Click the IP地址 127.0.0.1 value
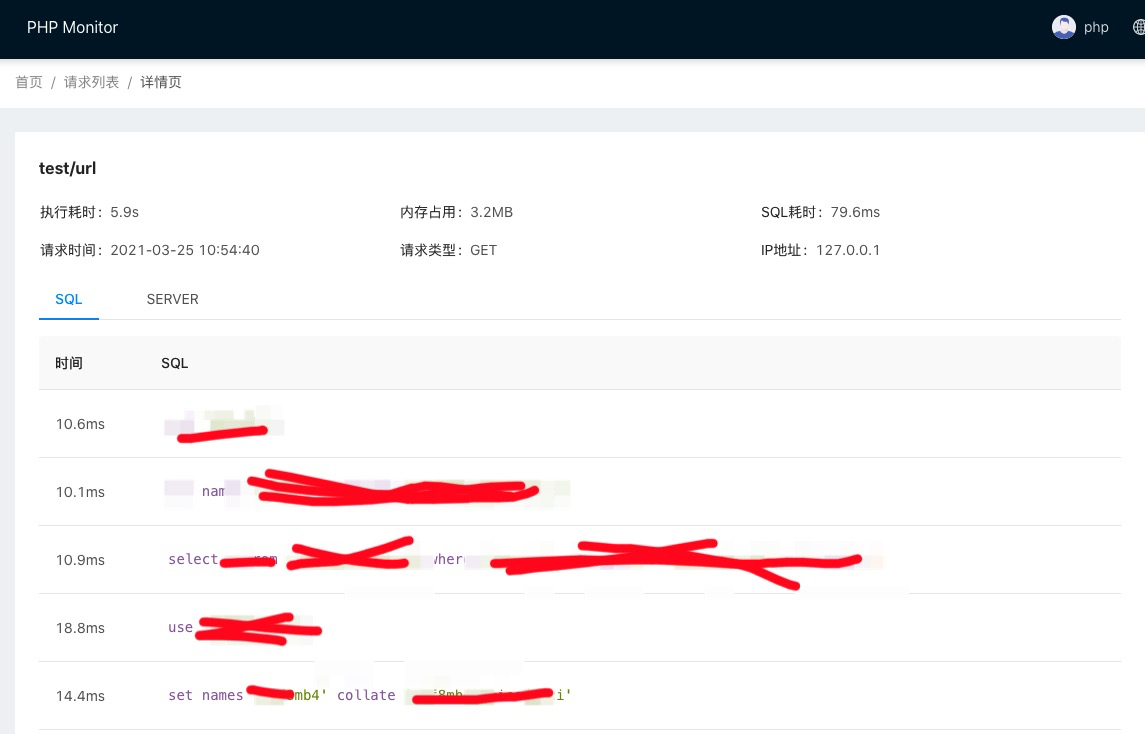The height and width of the screenshot is (734, 1145). pos(848,250)
